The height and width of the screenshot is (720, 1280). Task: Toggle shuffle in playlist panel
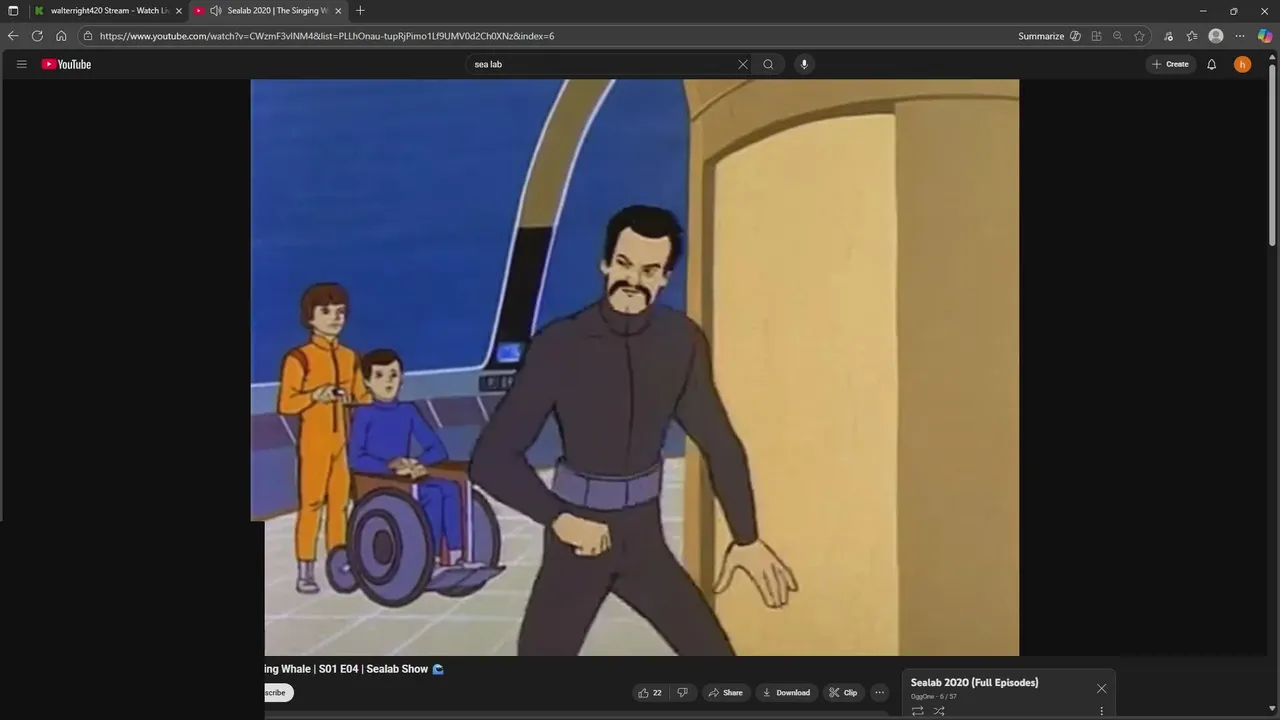939,711
